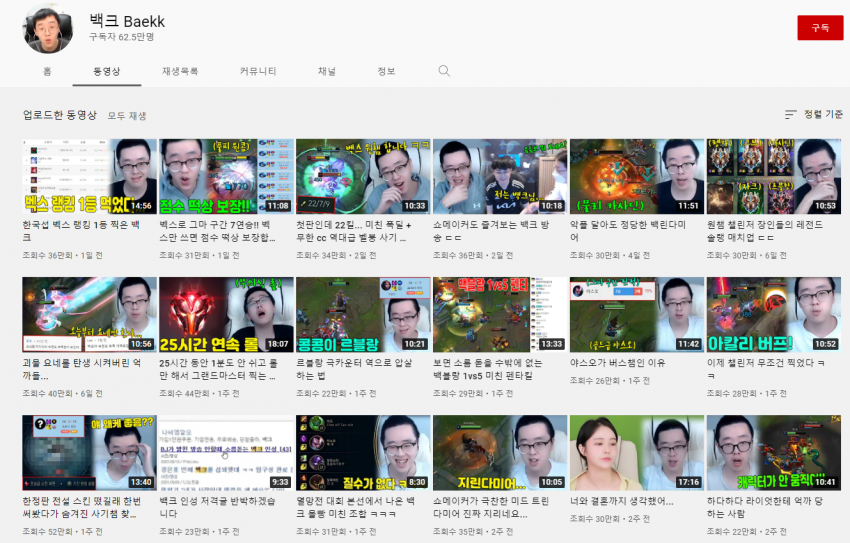This screenshot has width=850, height=543.
Task: Click the 구독자 62.5만명 subscriber count
Action: tap(121, 37)
